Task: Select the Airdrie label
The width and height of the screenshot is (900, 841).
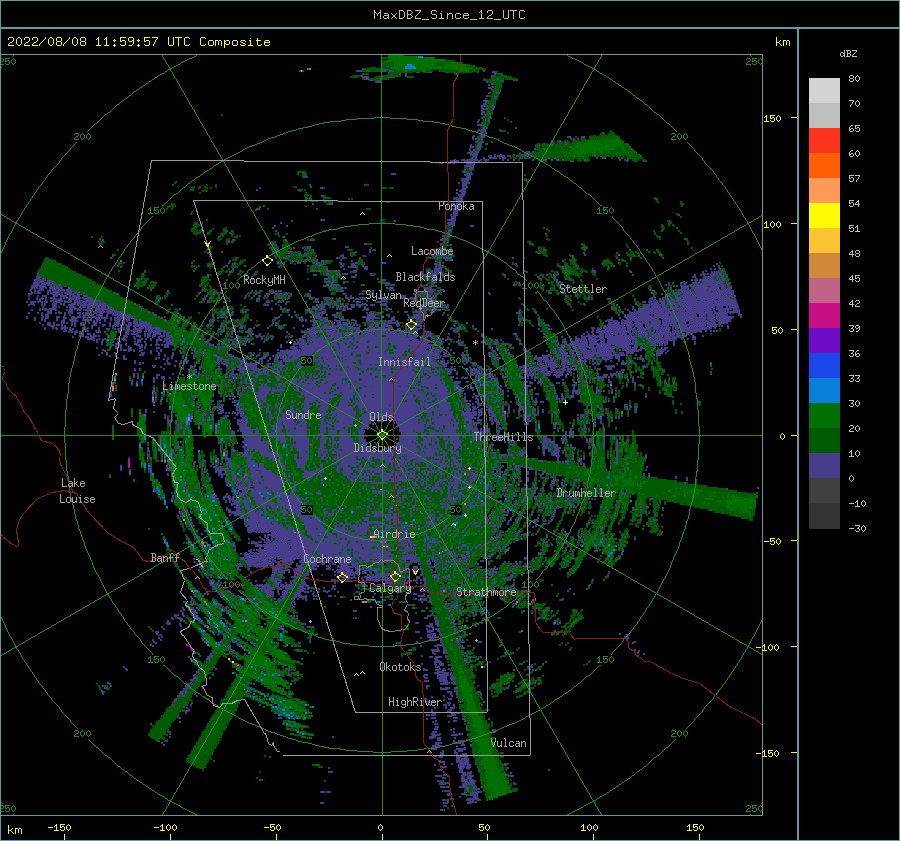Action: pyautogui.click(x=394, y=534)
